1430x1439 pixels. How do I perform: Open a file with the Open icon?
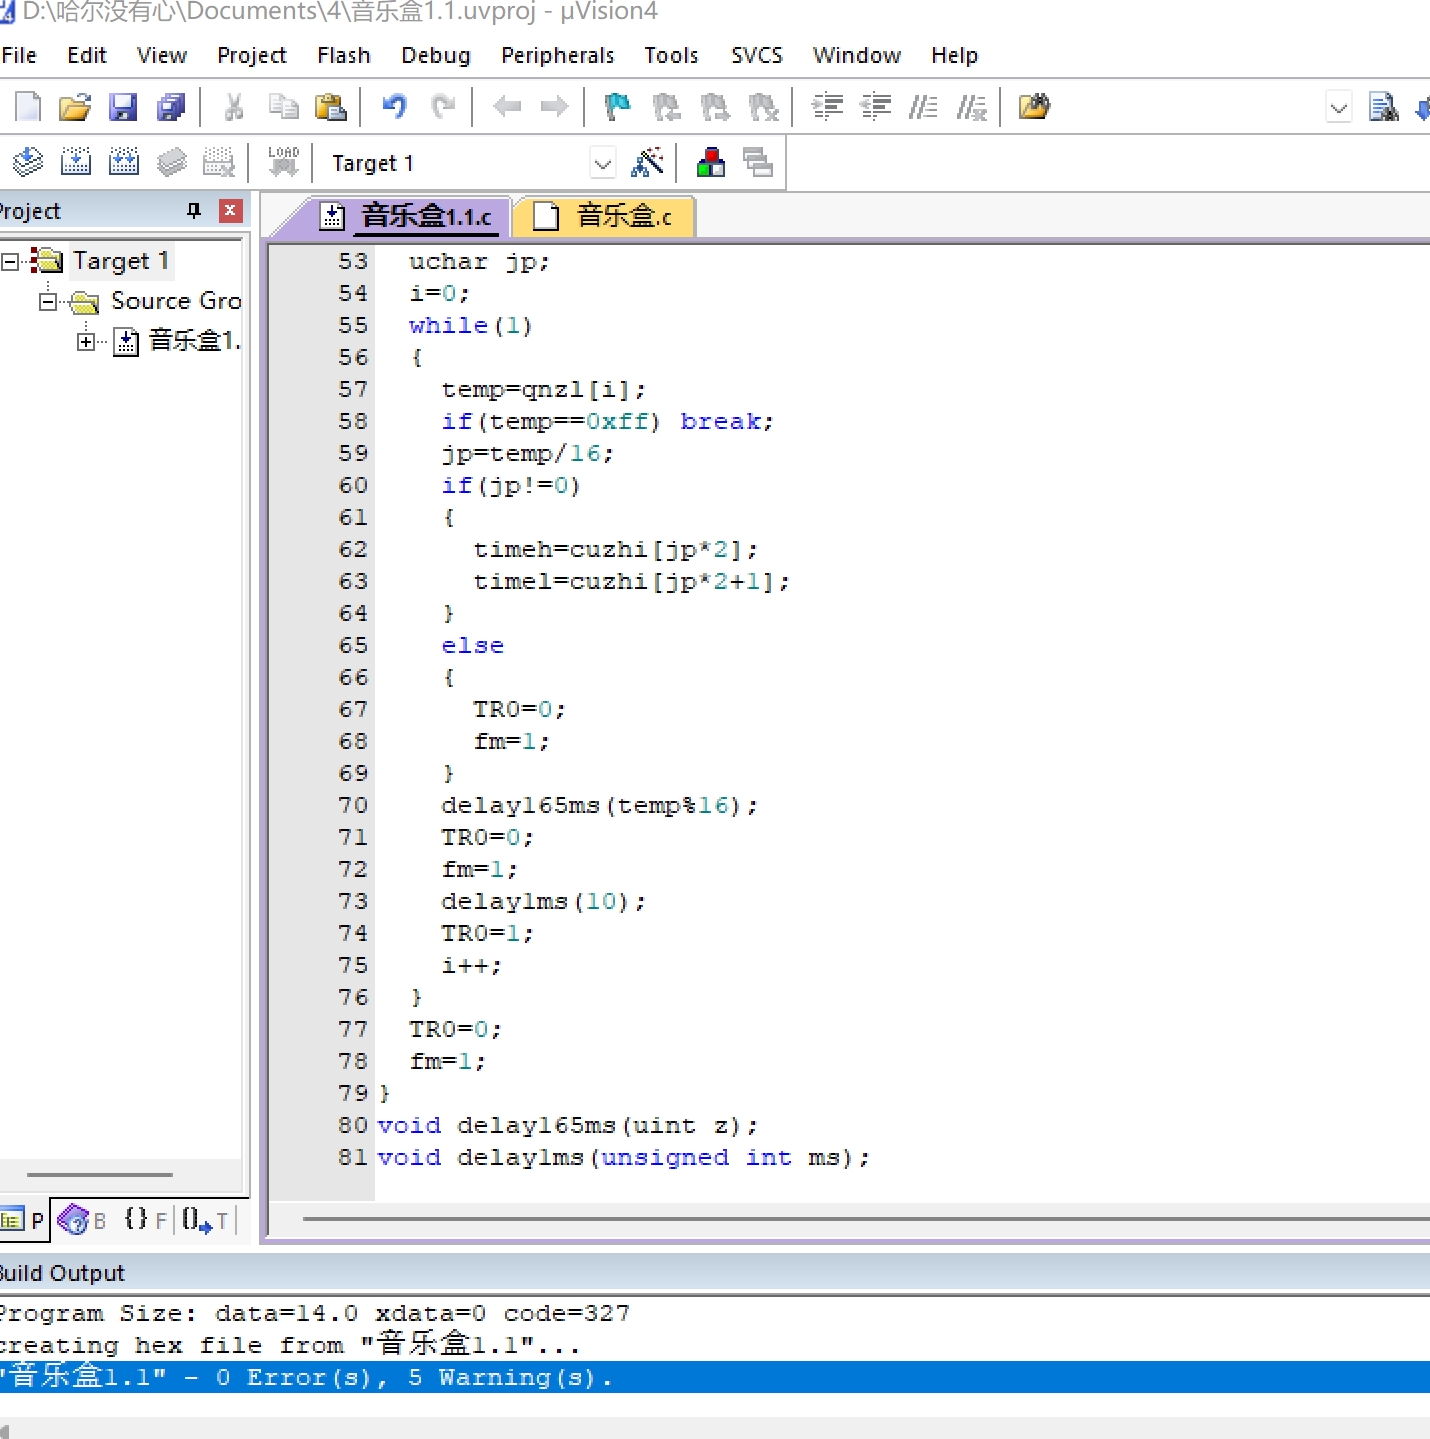pyautogui.click(x=75, y=106)
